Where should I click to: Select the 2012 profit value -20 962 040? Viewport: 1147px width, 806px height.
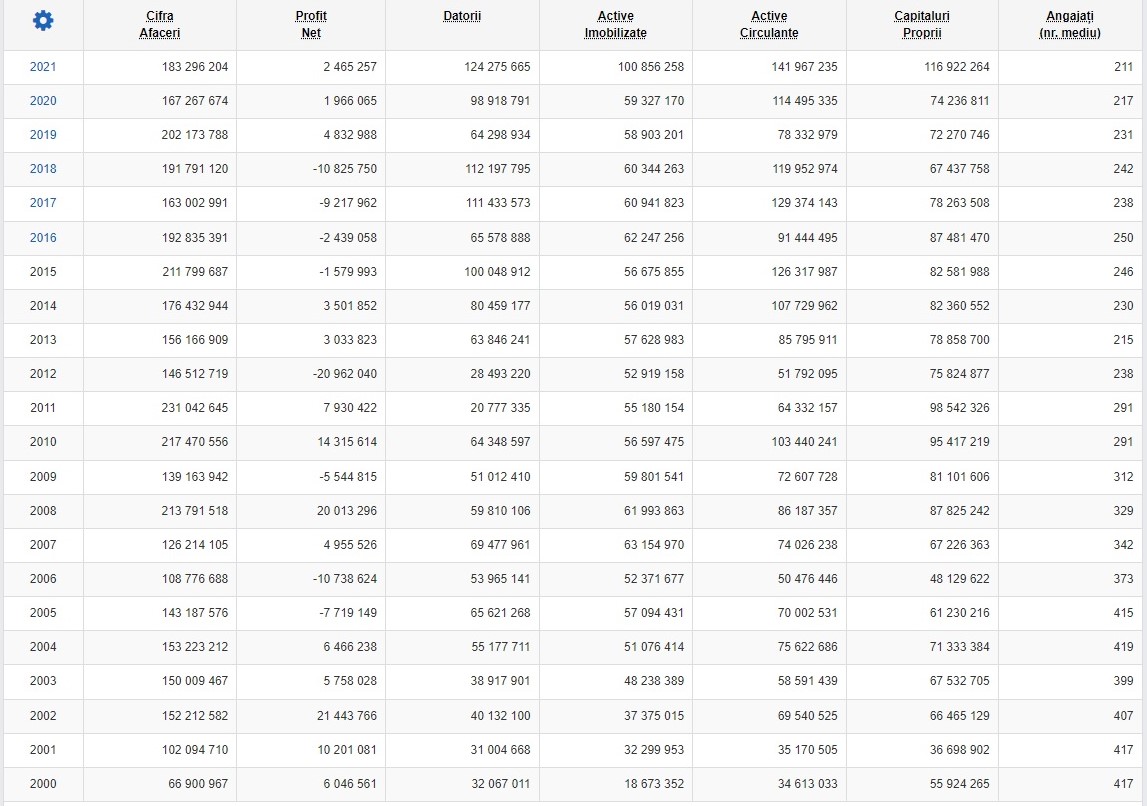click(x=345, y=374)
